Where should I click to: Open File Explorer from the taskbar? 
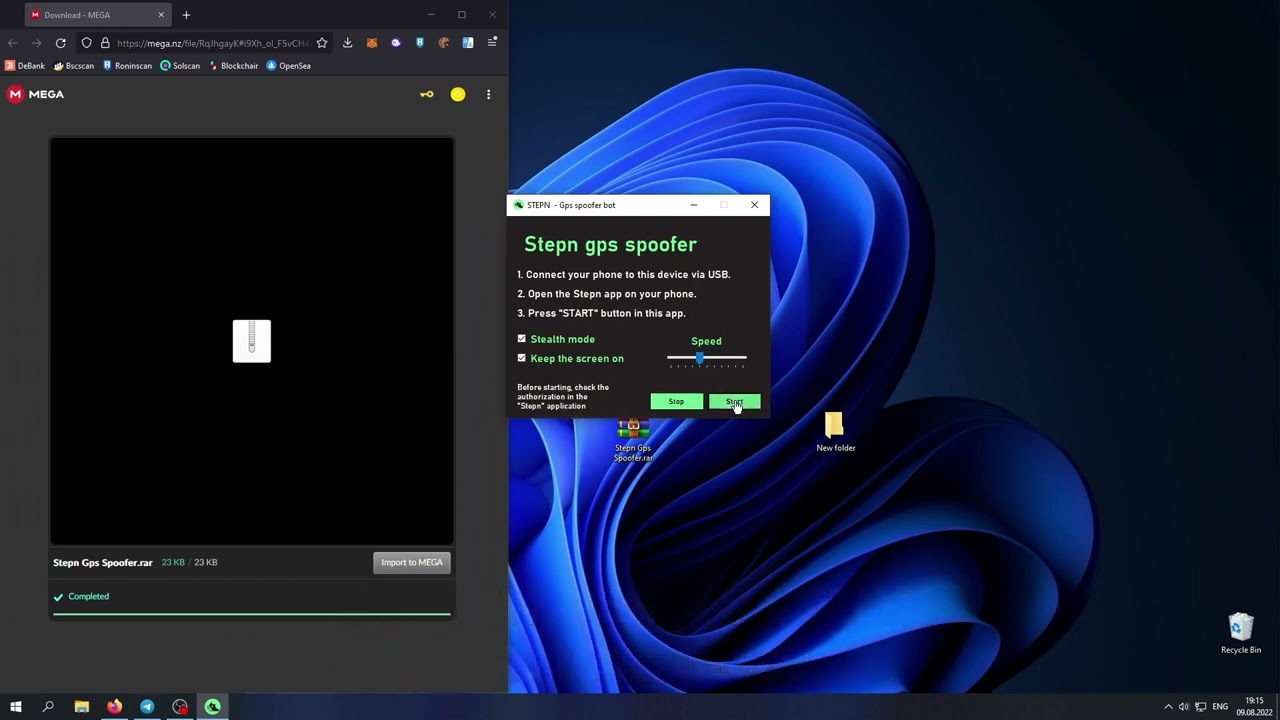82,707
